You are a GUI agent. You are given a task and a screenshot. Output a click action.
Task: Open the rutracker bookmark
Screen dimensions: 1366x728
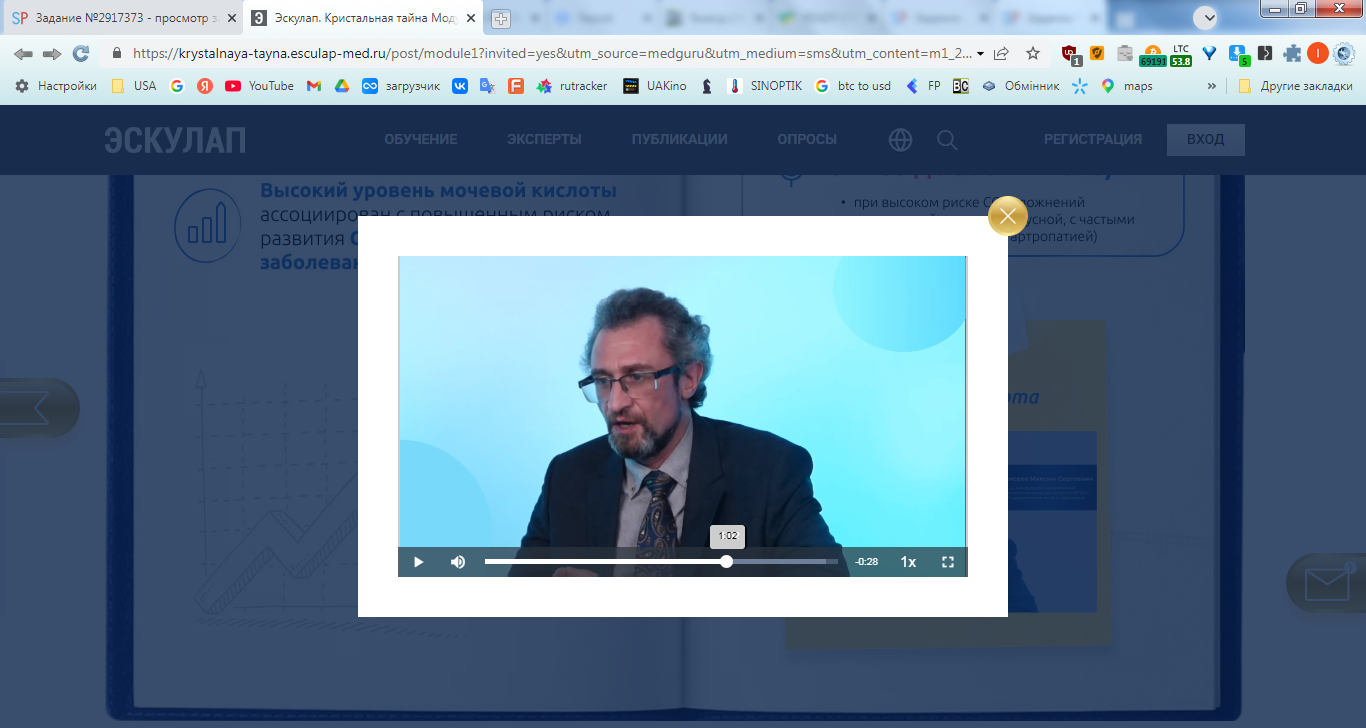pyautogui.click(x=572, y=86)
